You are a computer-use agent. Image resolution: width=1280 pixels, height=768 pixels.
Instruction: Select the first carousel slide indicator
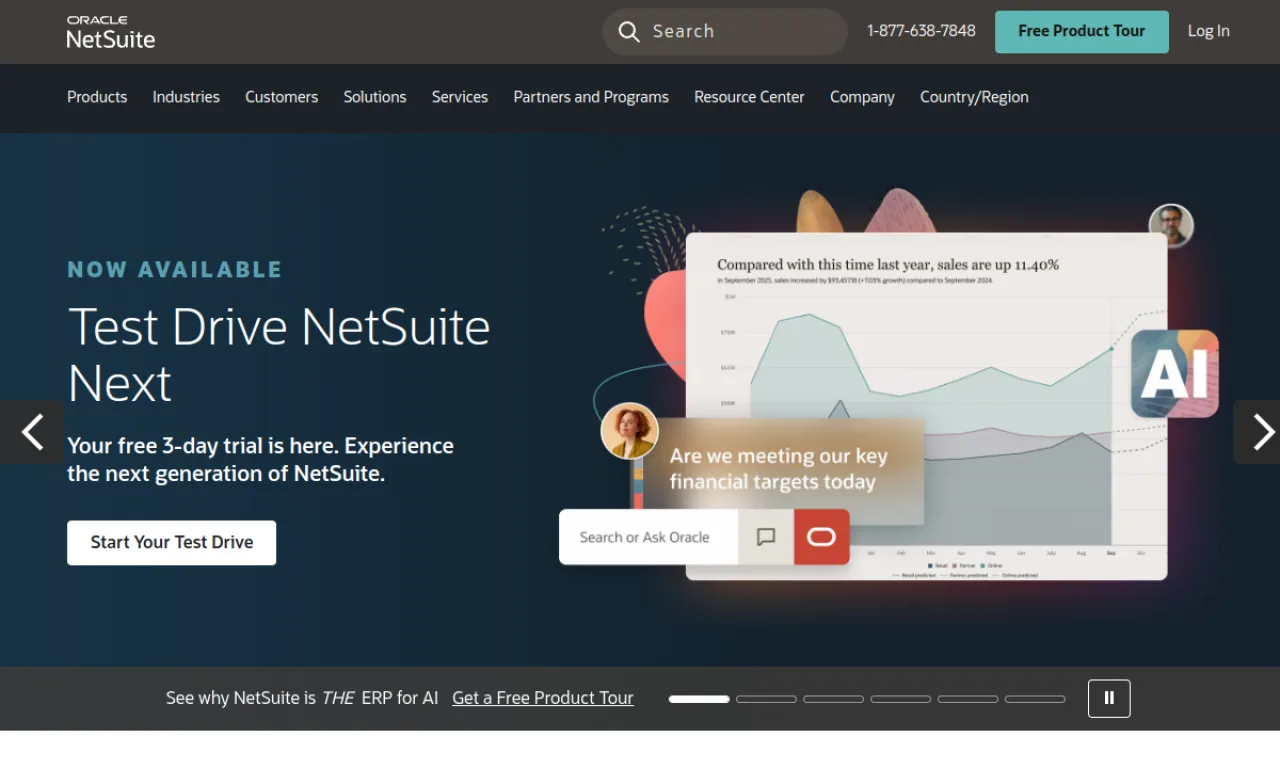pyautogui.click(x=699, y=699)
